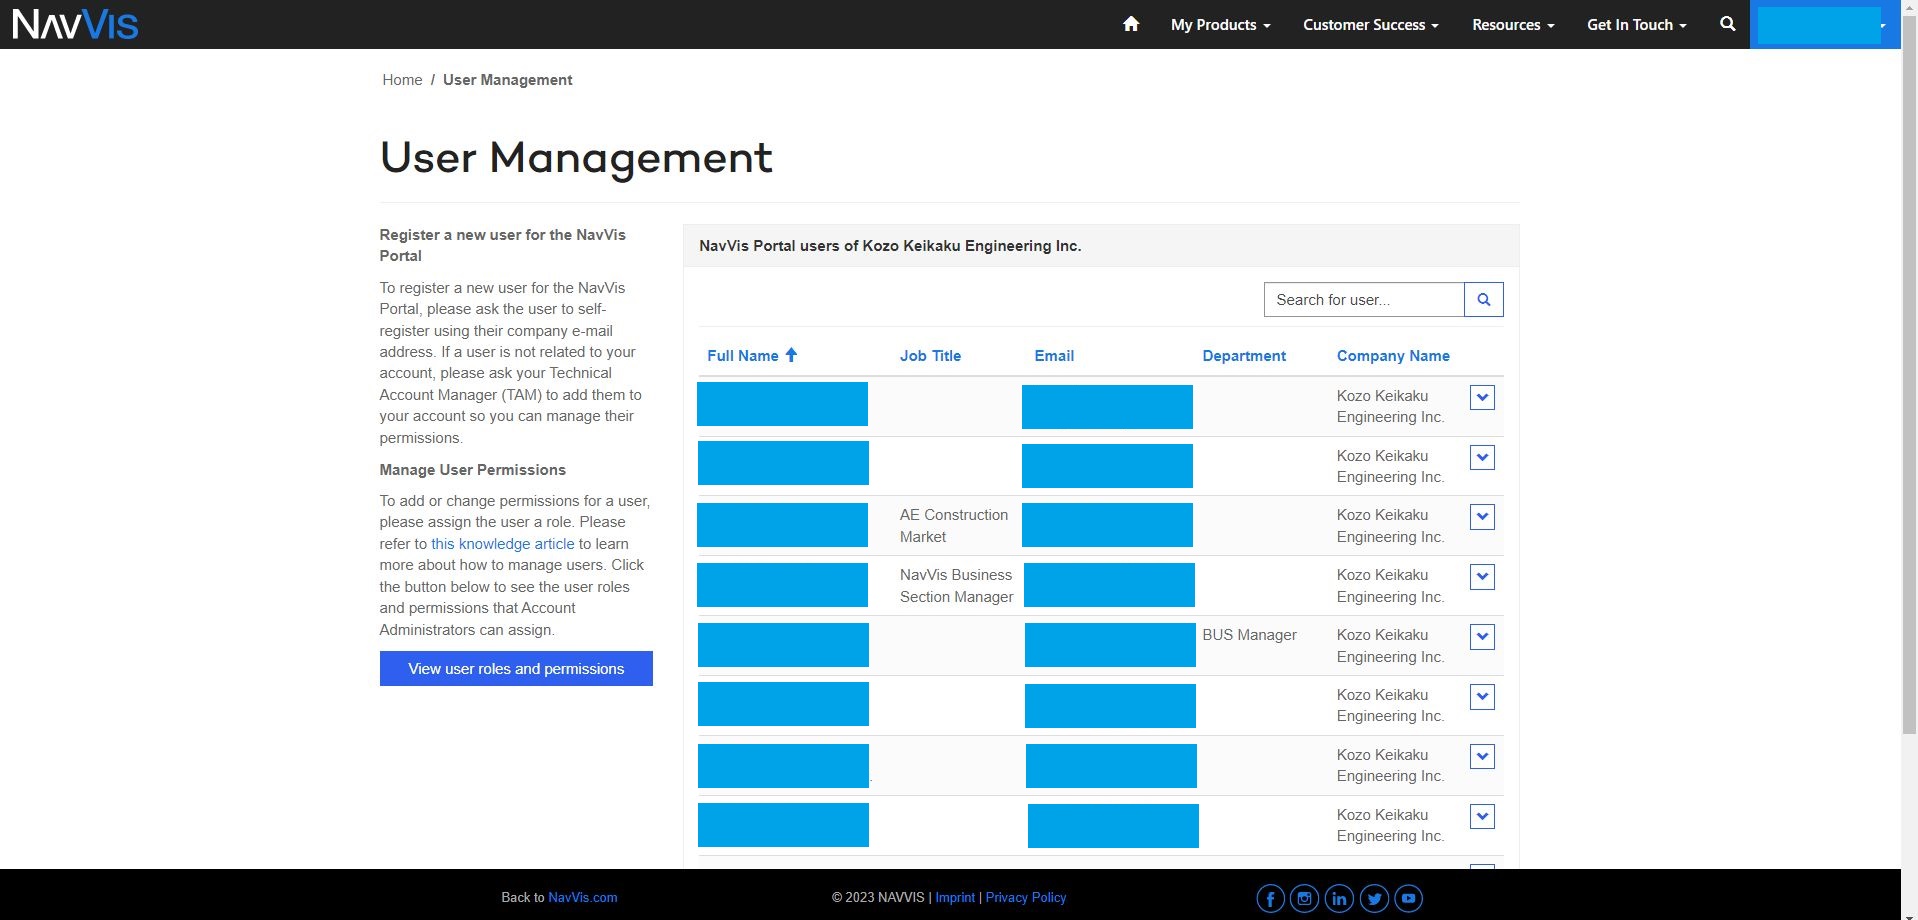Open the My Products menu

pos(1220,24)
